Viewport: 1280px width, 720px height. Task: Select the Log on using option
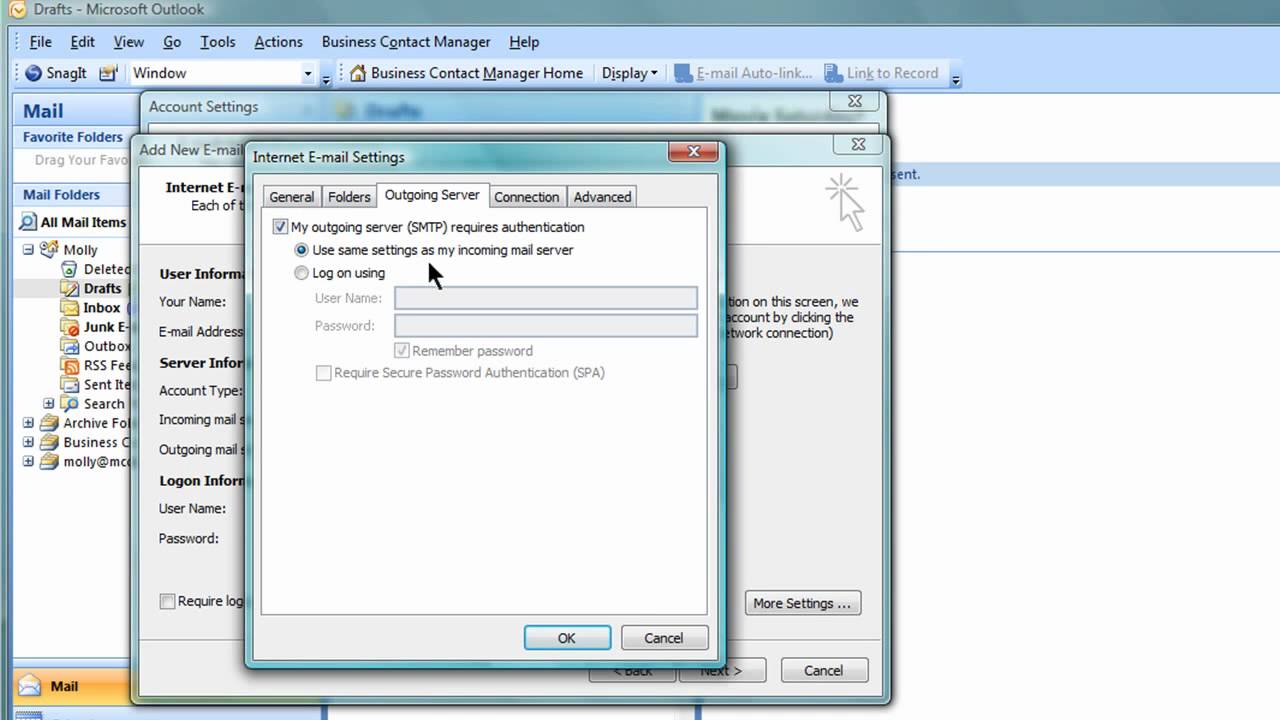pyautogui.click(x=302, y=273)
